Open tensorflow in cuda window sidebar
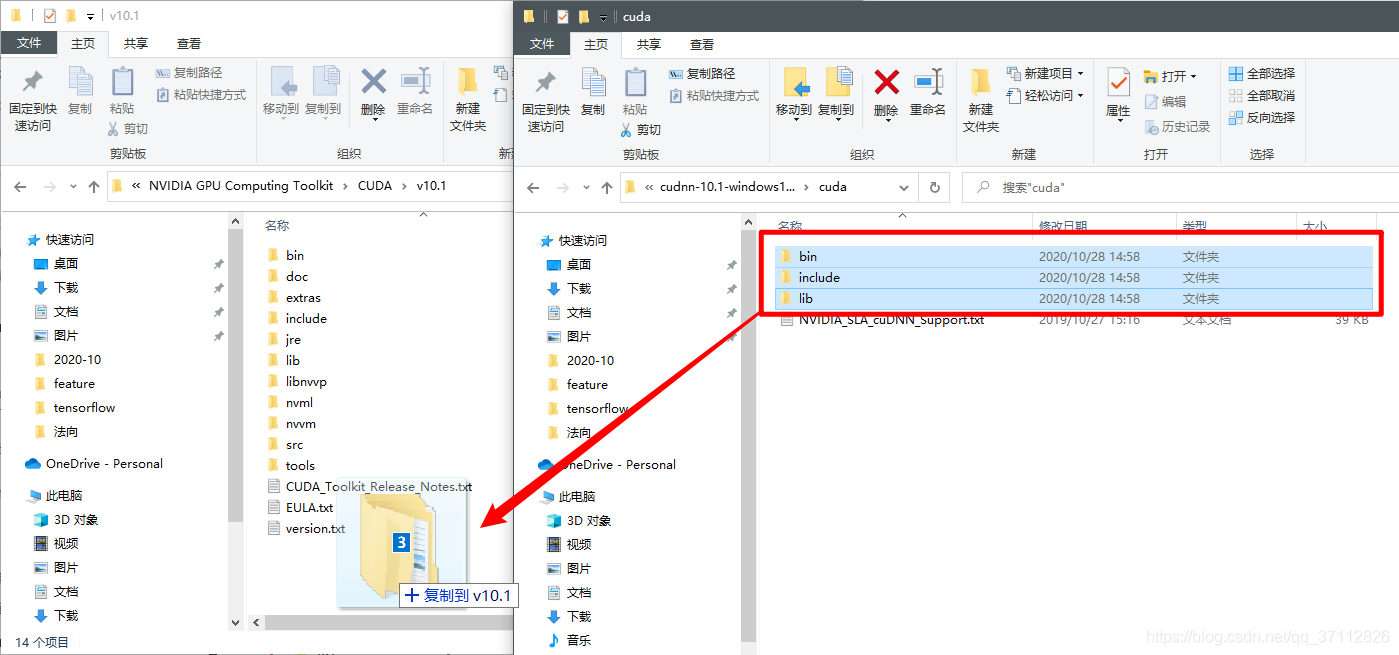 pyautogui.click(x=597, y=409)
